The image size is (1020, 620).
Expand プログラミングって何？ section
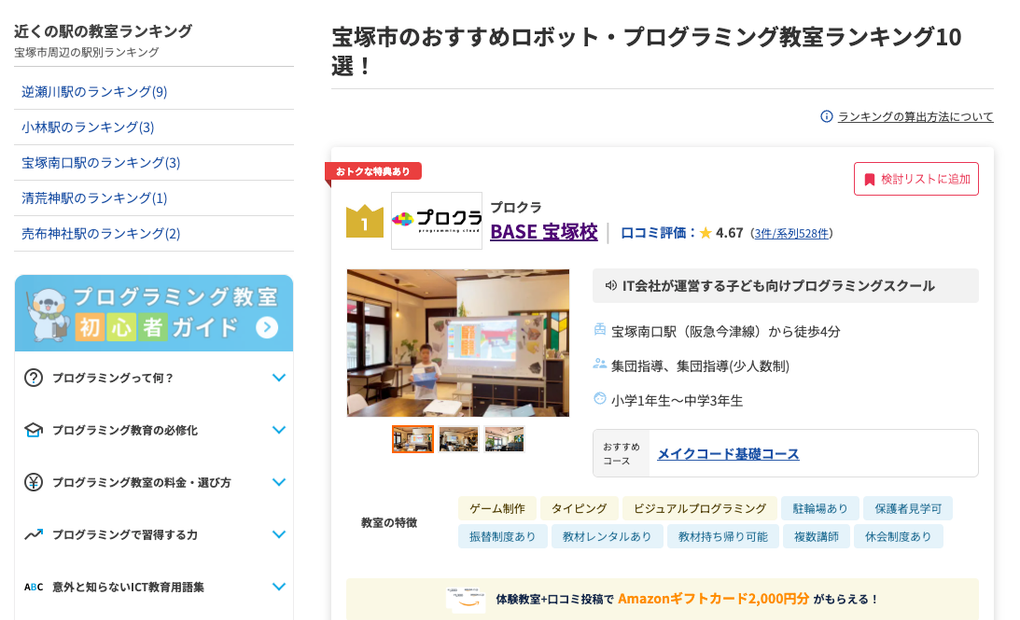point(278,378)
